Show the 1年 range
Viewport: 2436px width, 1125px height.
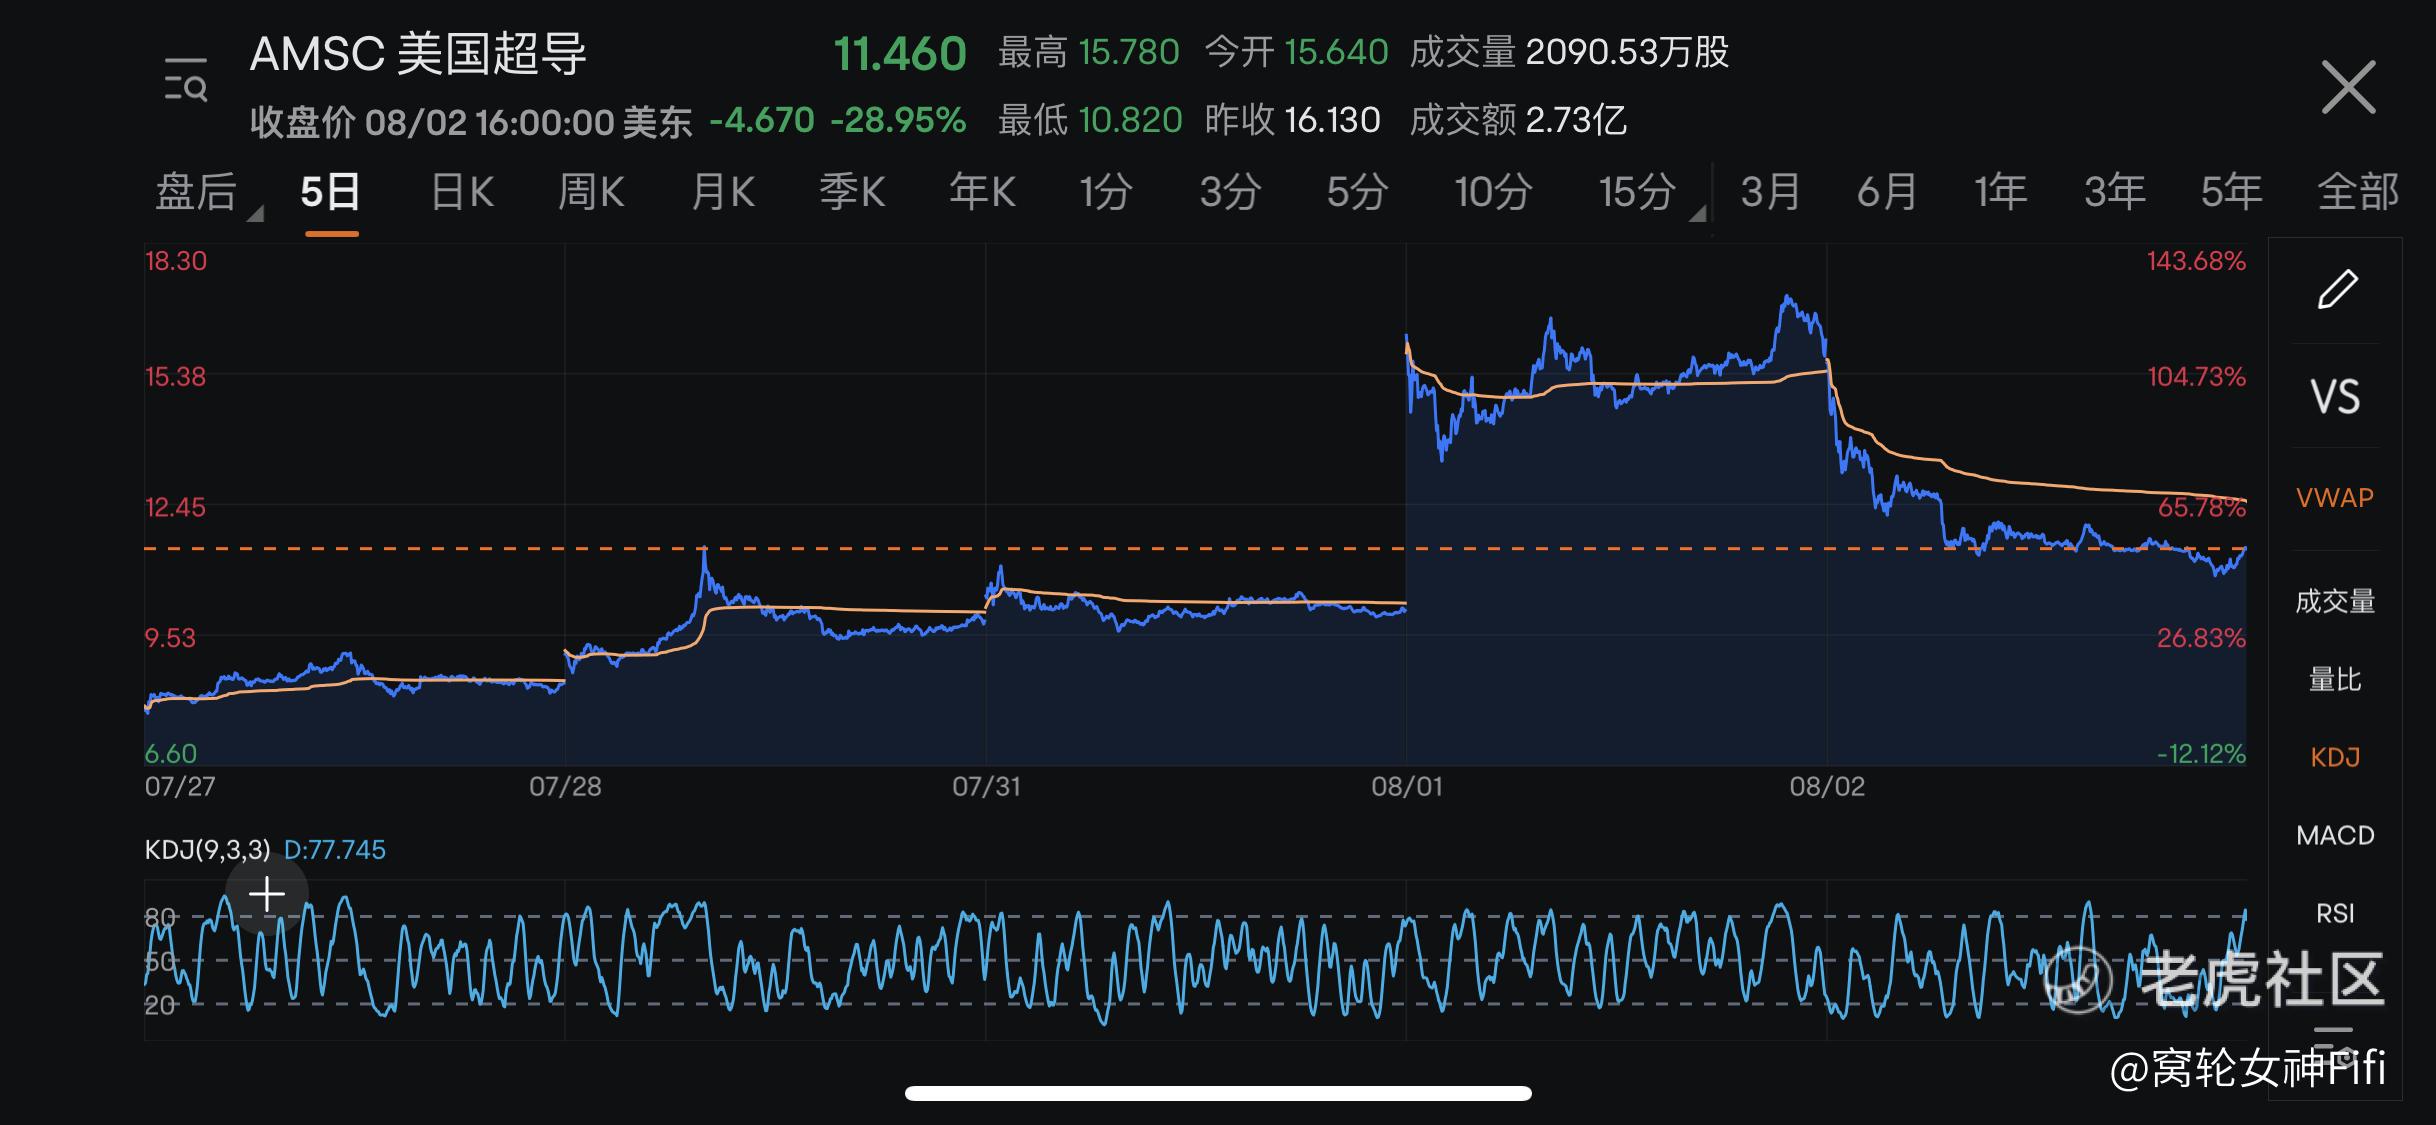(x=2000, y=192)
